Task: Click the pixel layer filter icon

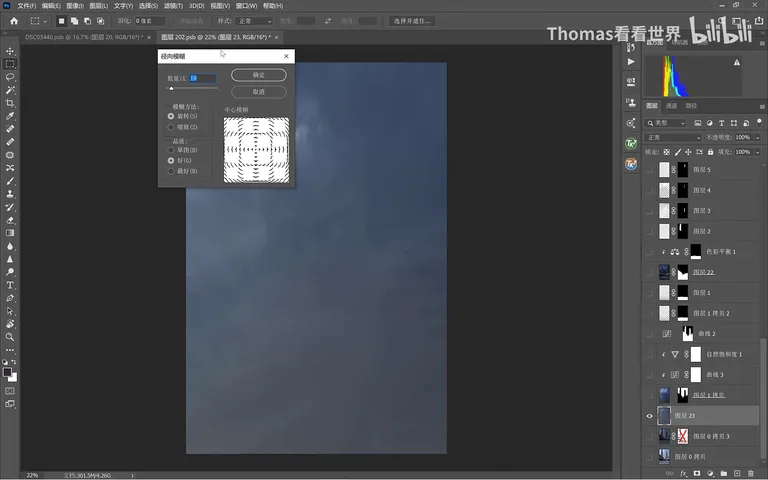Action: pos(697,123)
